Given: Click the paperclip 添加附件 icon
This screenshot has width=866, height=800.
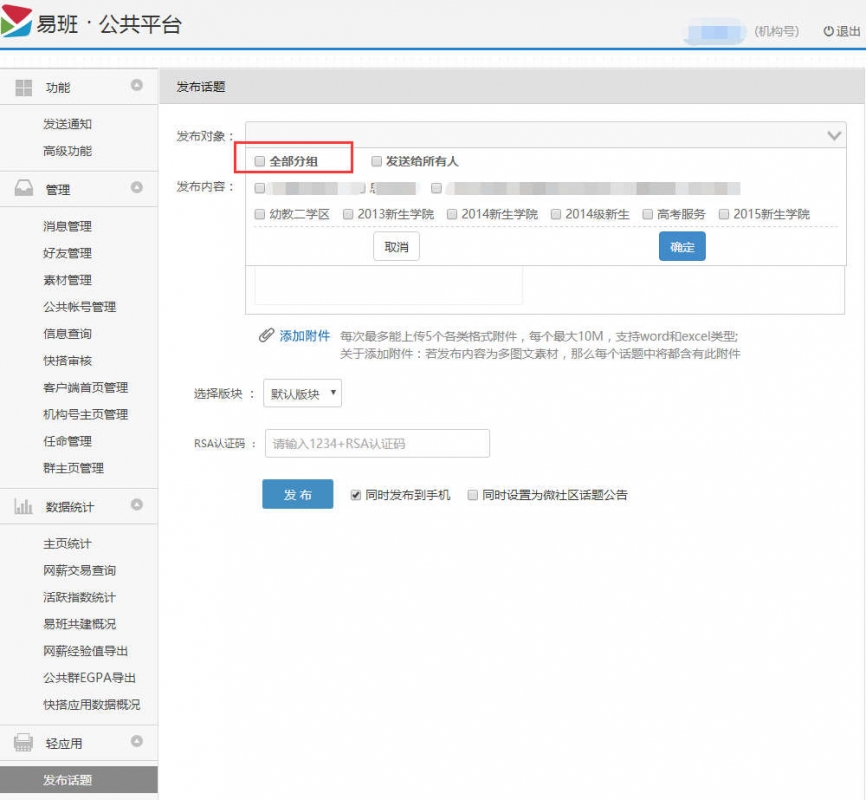Looking at the screenshot, I should [x=266, y=336].
